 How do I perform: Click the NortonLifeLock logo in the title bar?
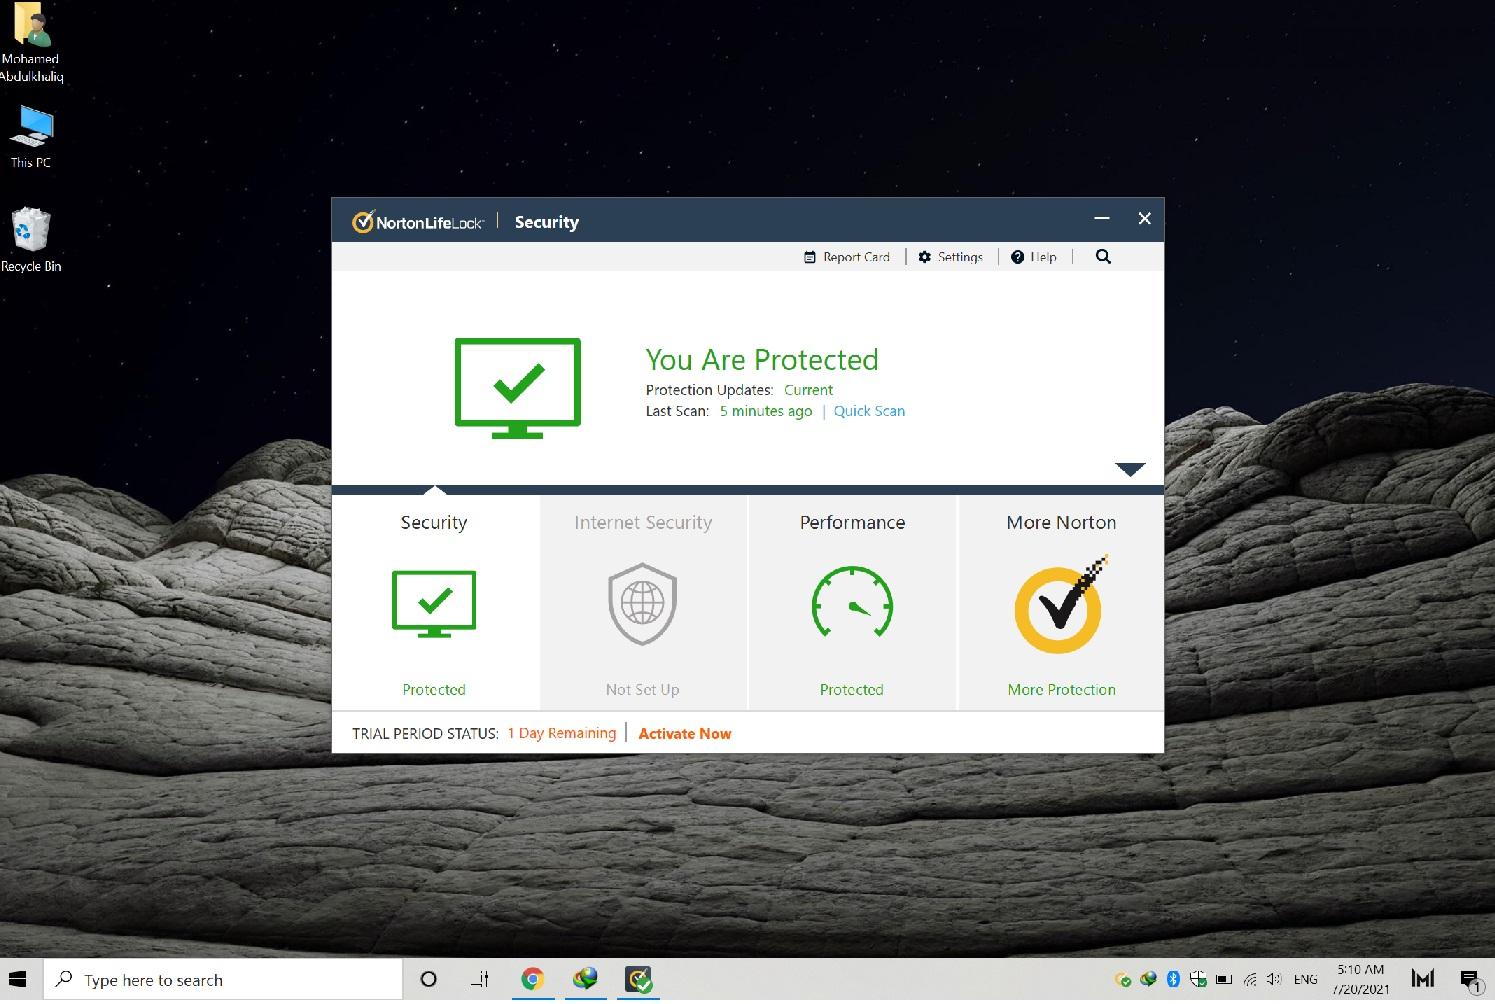pyautogui.click(x=417, y=222)
